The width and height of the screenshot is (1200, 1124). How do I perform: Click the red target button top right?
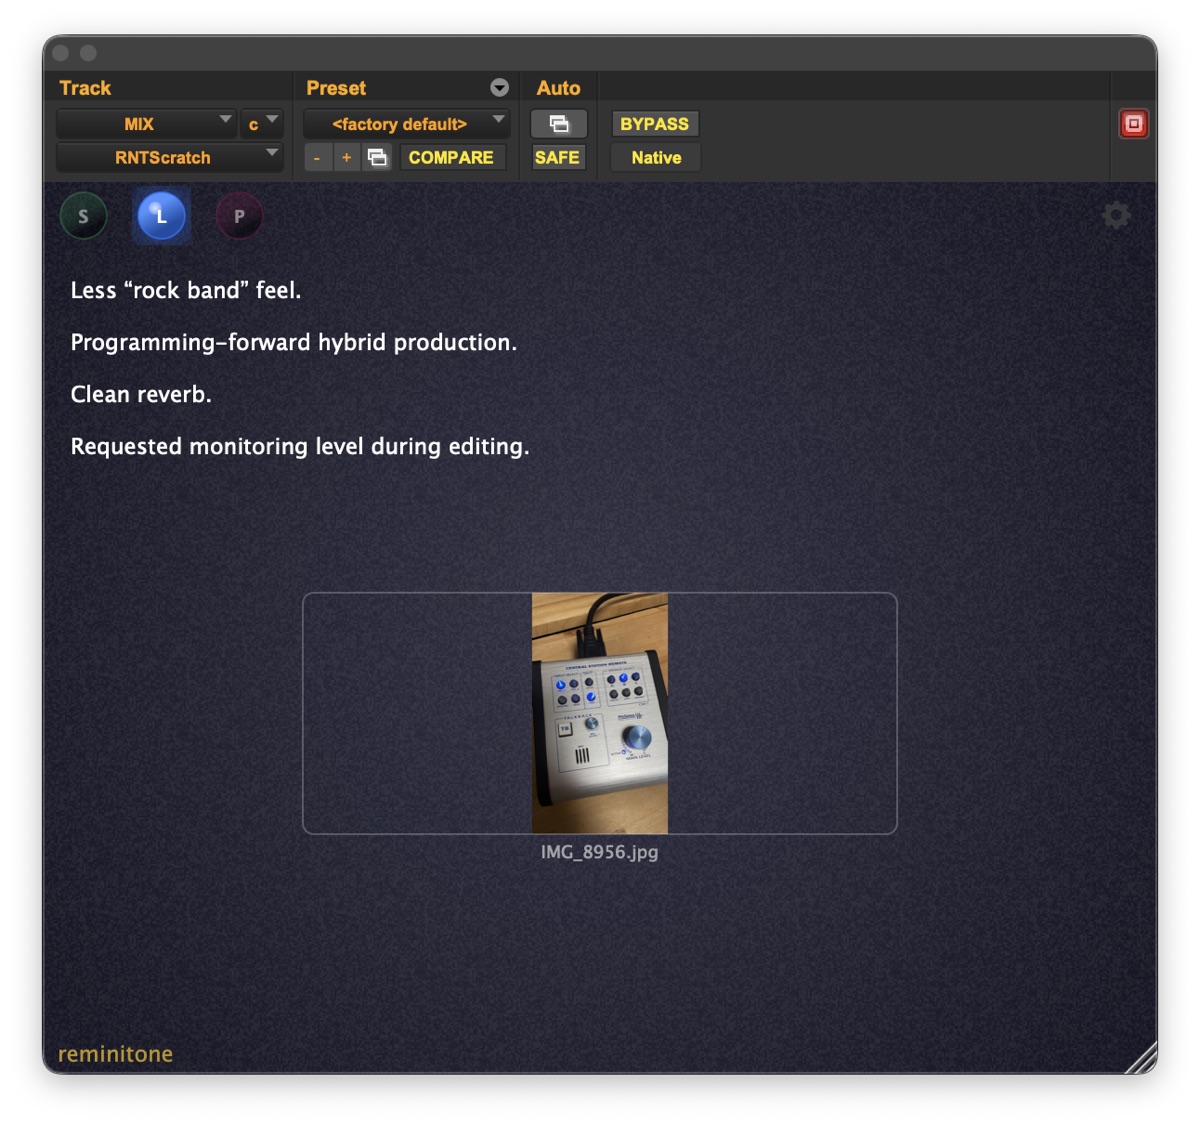1133,124
